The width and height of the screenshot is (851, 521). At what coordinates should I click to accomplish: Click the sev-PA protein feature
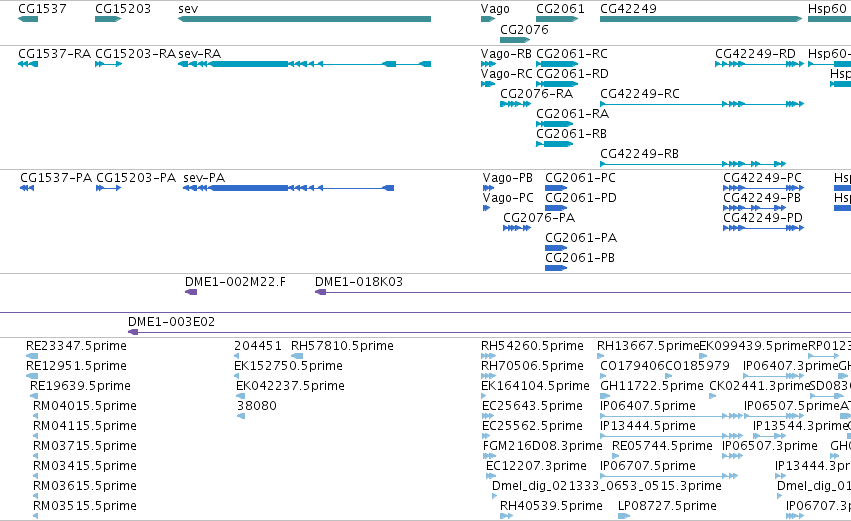coord(288,188)
